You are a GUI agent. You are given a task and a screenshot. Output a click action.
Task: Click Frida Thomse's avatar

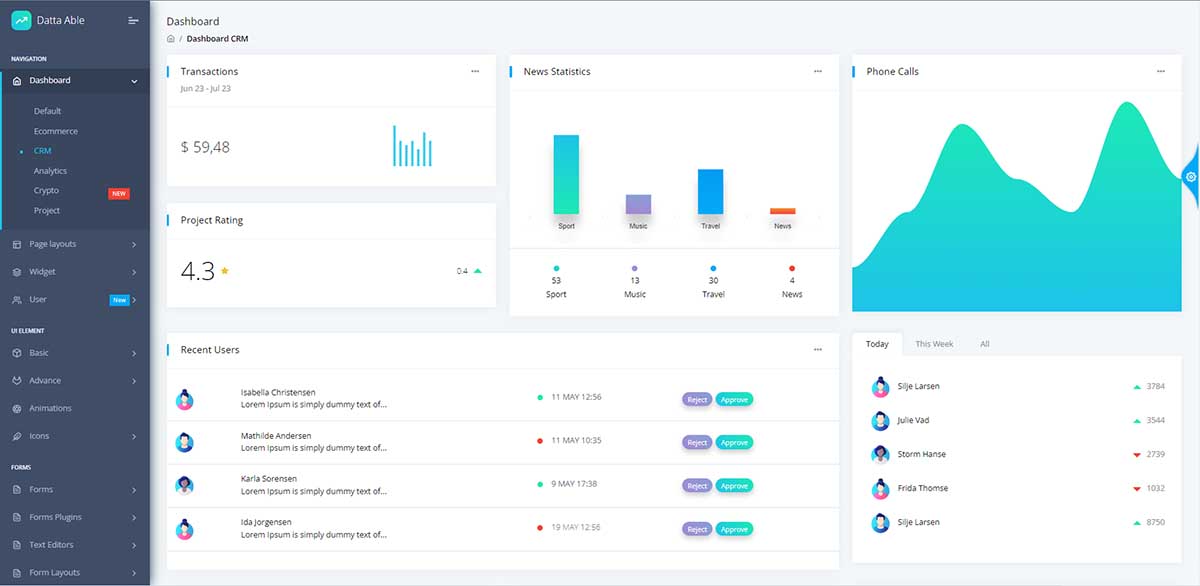point(880,489)
